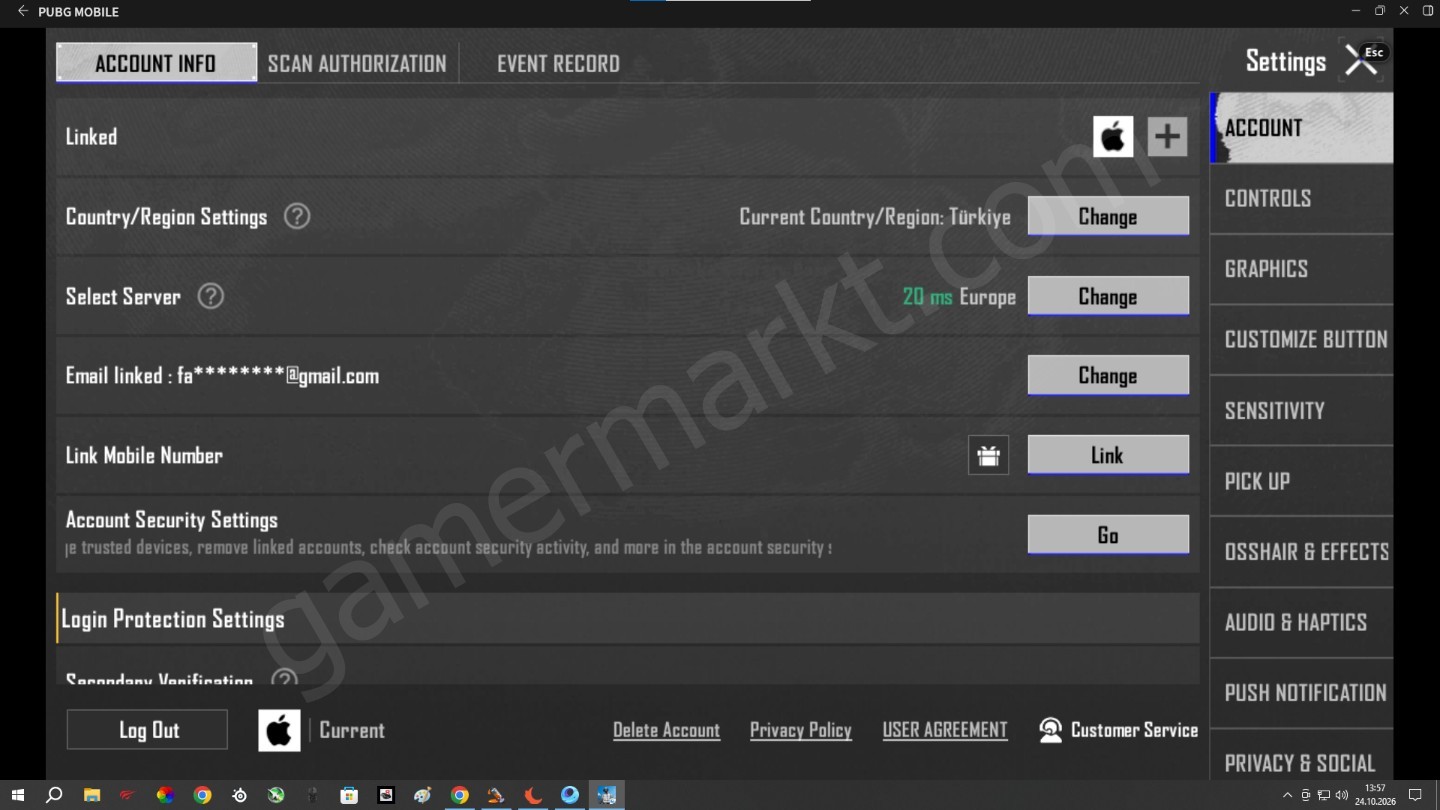The width and height of the screenshot is (1440, 810).
Task: Open File Explorer from the taskbar
Action: point(92,795)
